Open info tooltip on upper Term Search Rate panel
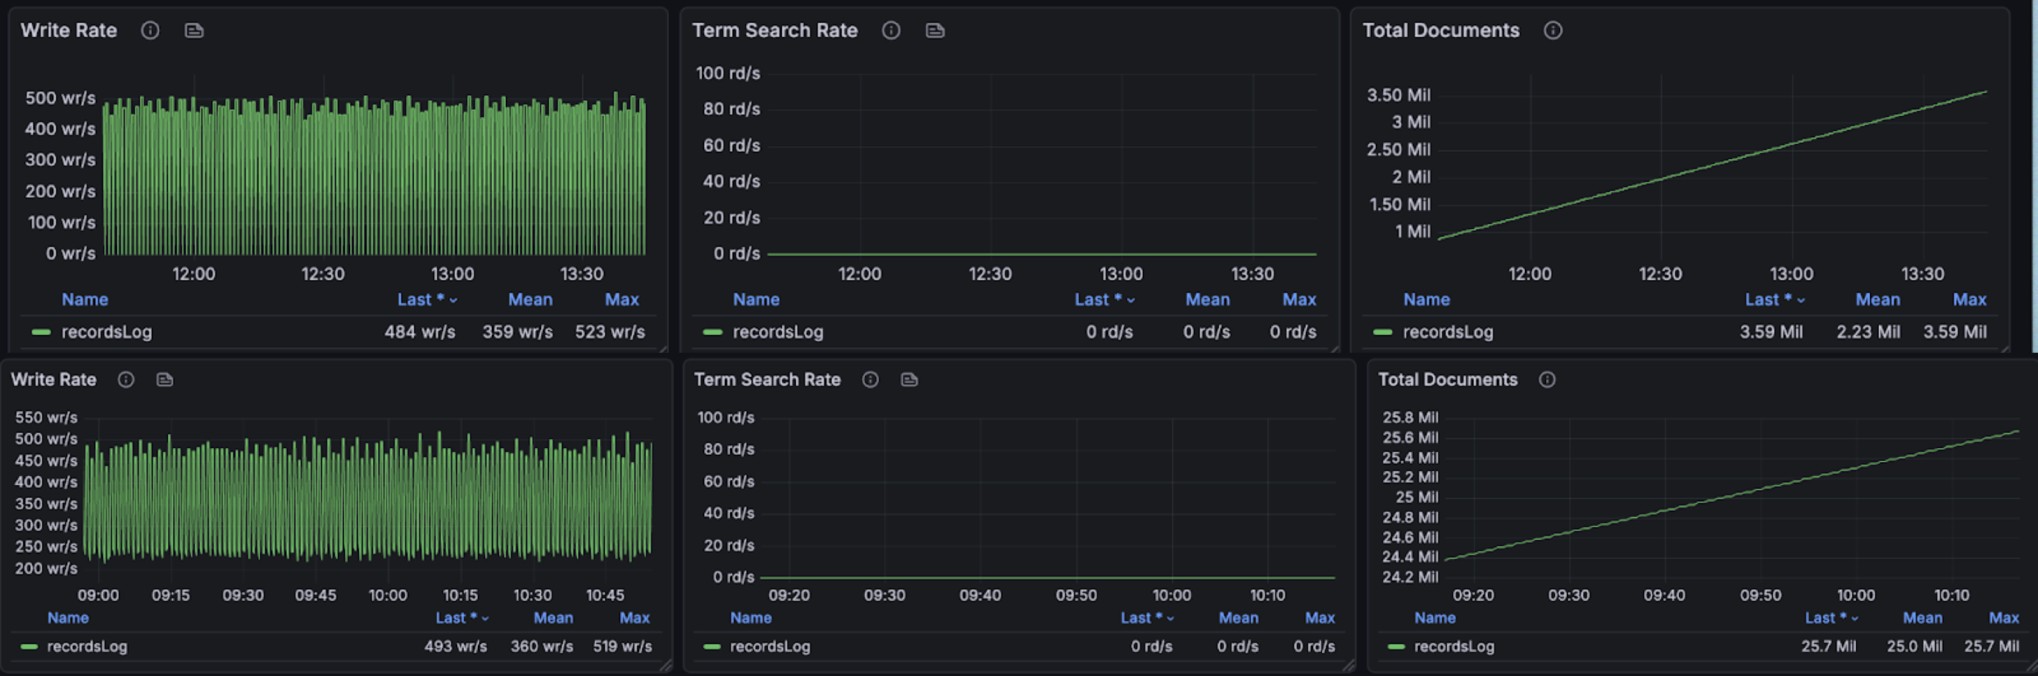Viewport: 2038px width, 676px height. (891, 31)
